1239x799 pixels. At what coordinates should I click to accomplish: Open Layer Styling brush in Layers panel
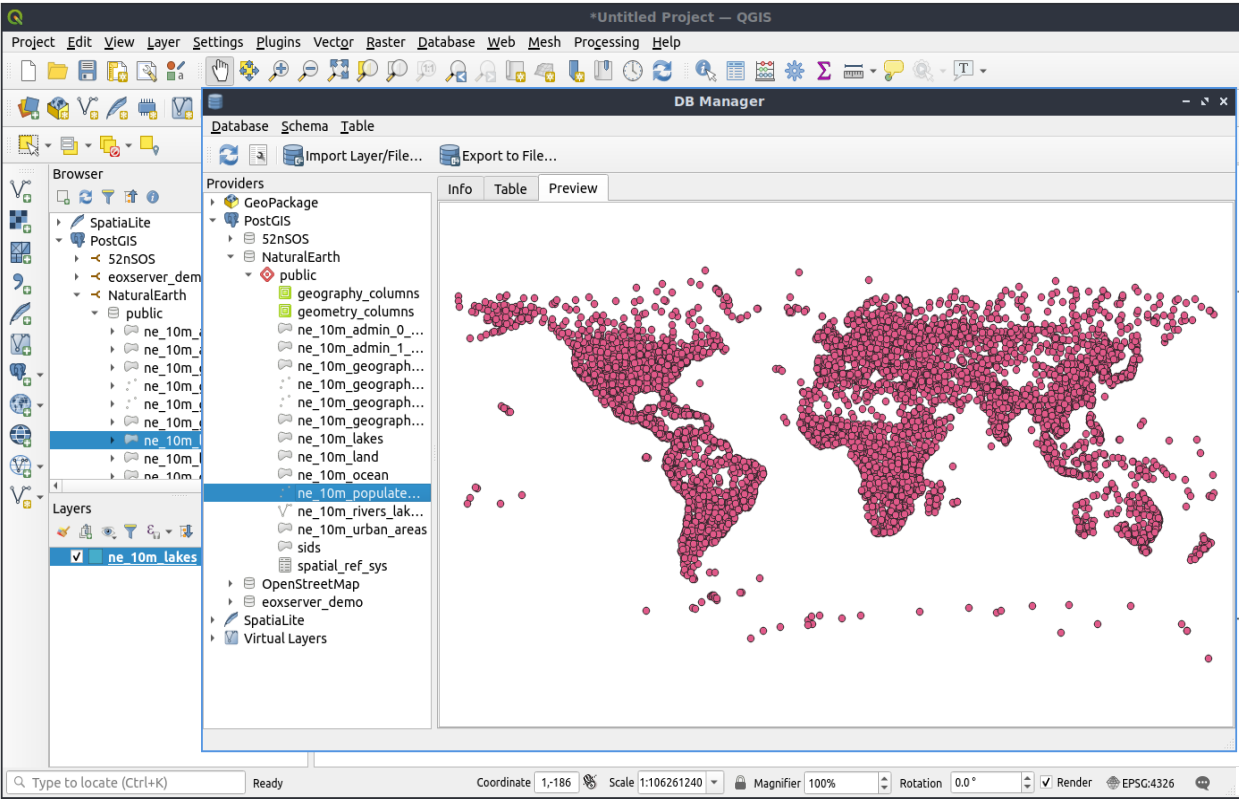[64, 532]
